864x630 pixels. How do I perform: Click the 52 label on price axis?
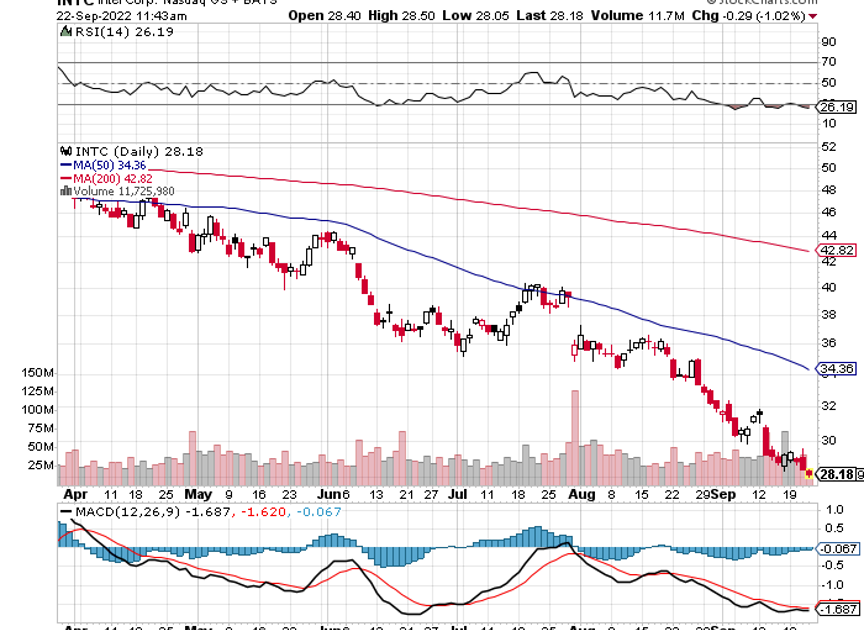tap(828, 147)
